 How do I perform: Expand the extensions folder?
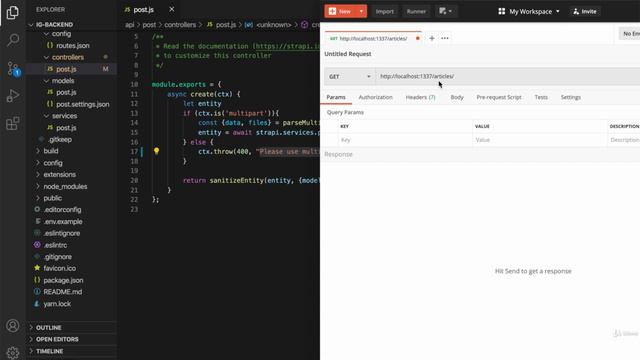point(60,174)
